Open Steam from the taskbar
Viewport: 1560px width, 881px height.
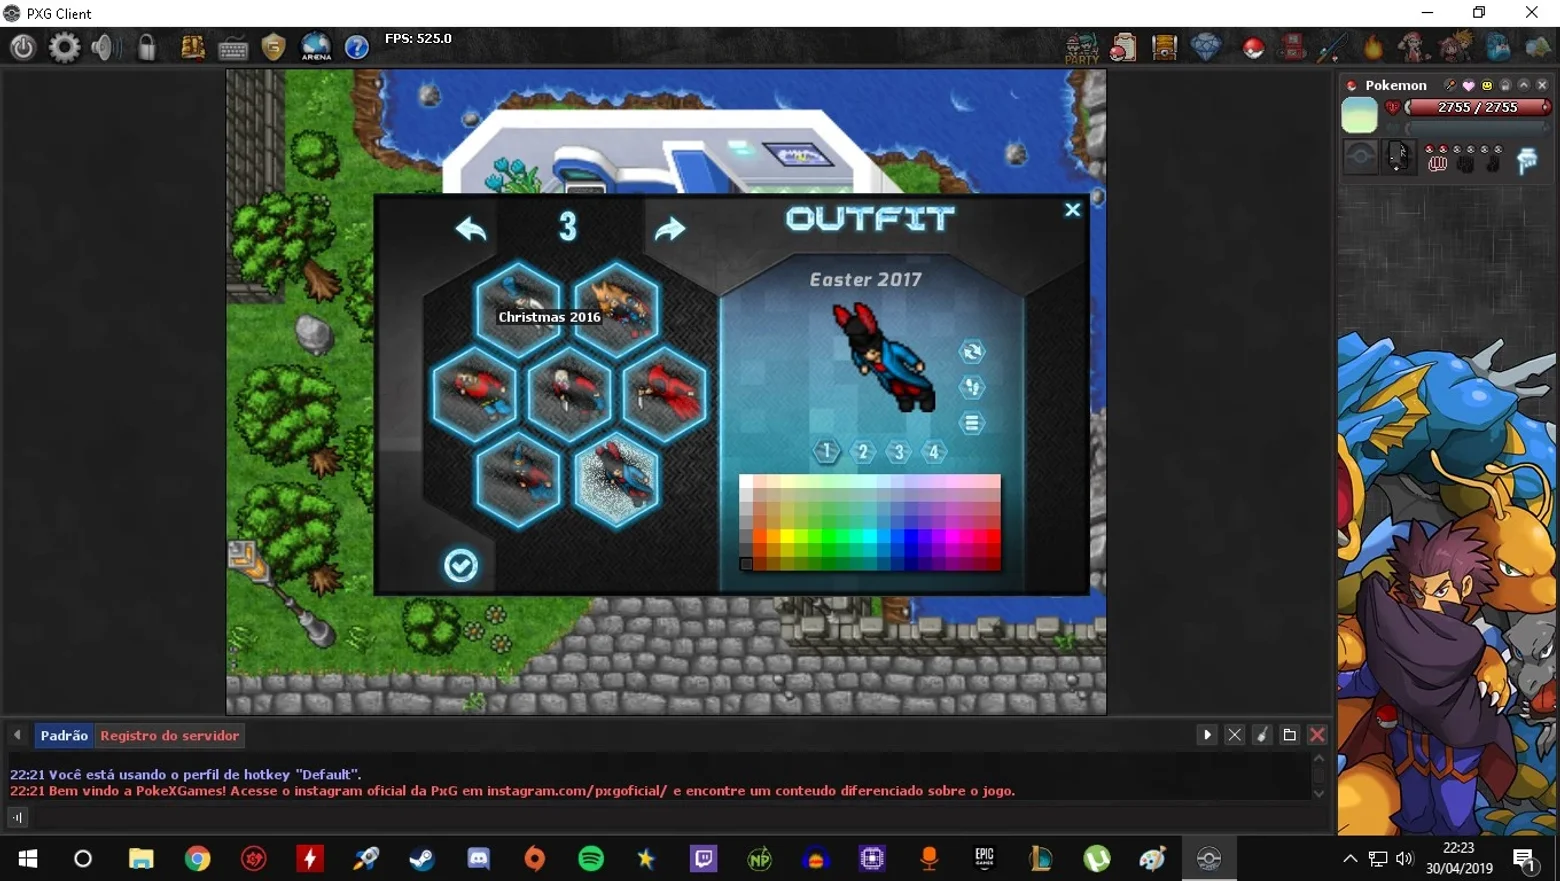[x=422, y=859]
